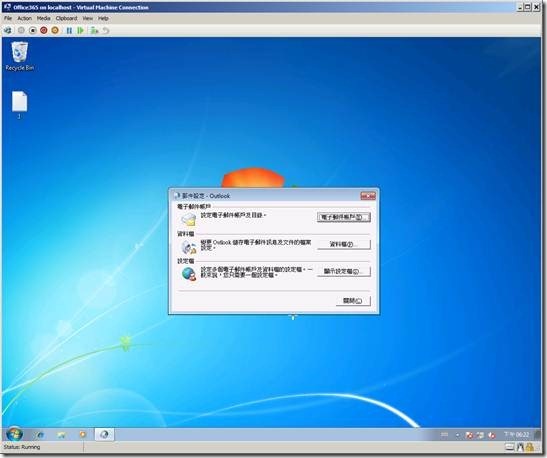Screen dimensions: 547x458
Task: Open the Media menu
Action: coord(44,18)
